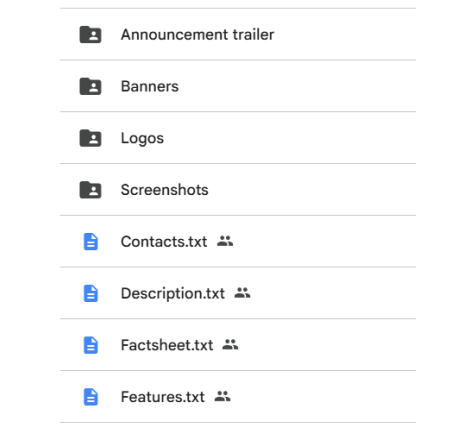Select the Features.txt file name
Screen dimensions: 470x431
coord(163,397)
